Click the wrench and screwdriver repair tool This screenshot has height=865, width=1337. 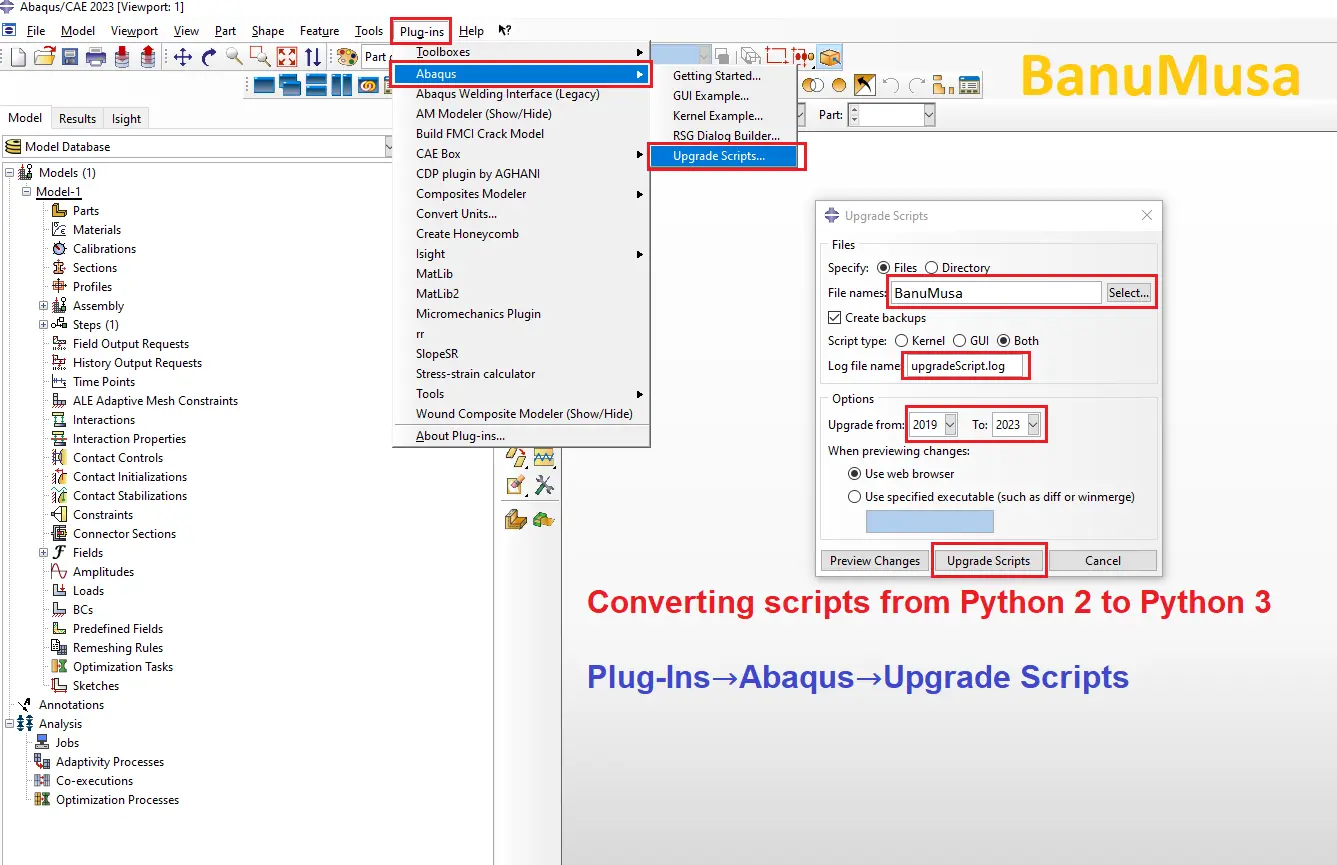[544, 485]
